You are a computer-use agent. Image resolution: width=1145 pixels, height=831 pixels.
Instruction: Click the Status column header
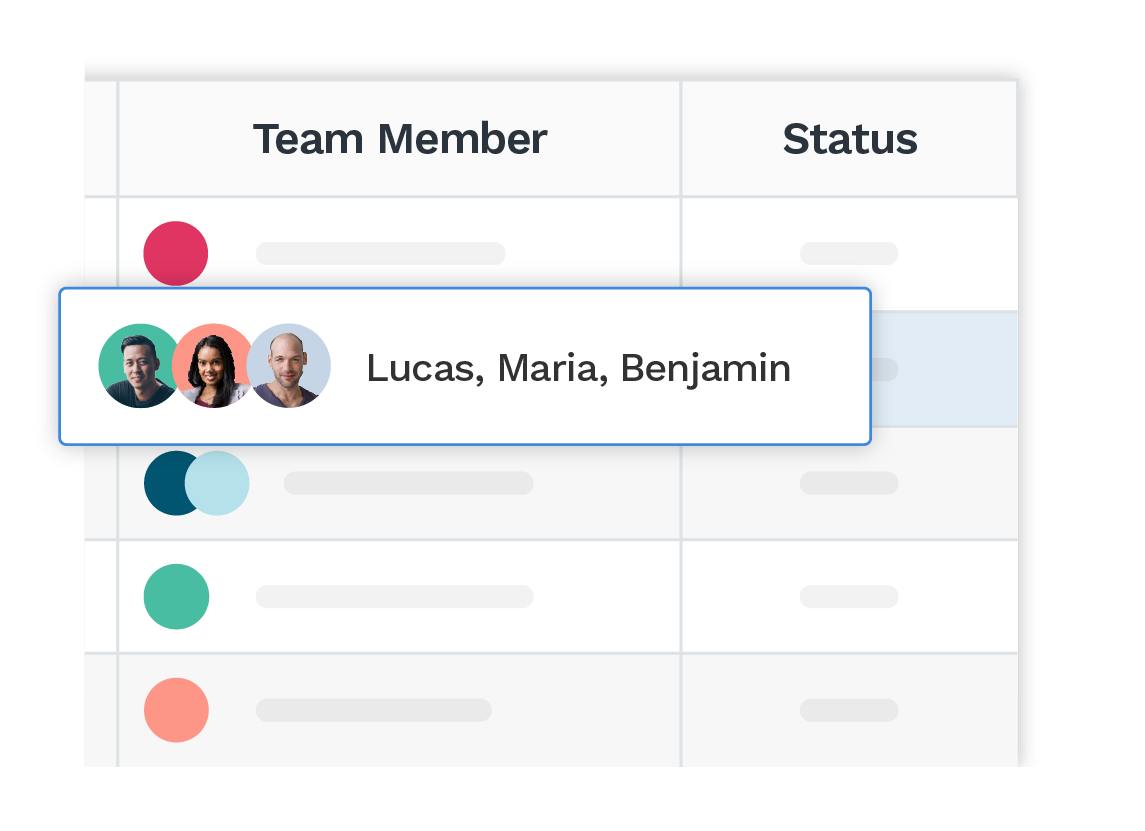coord(850,139)
